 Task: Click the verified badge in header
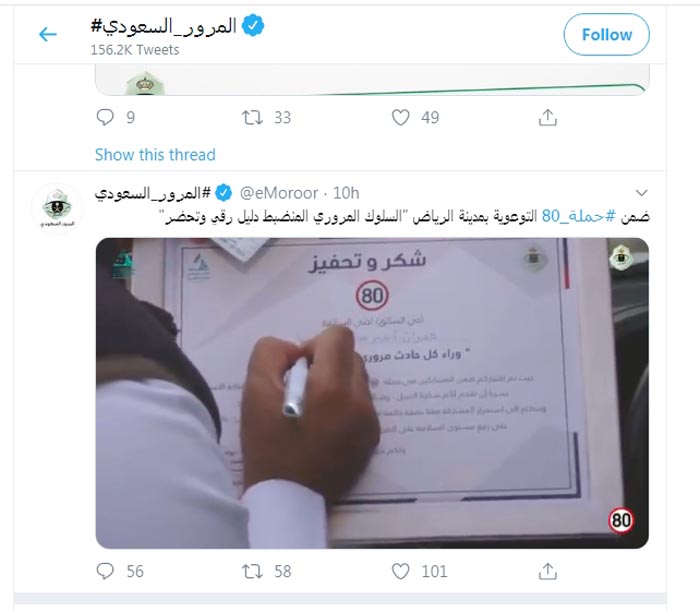point(253,25)
